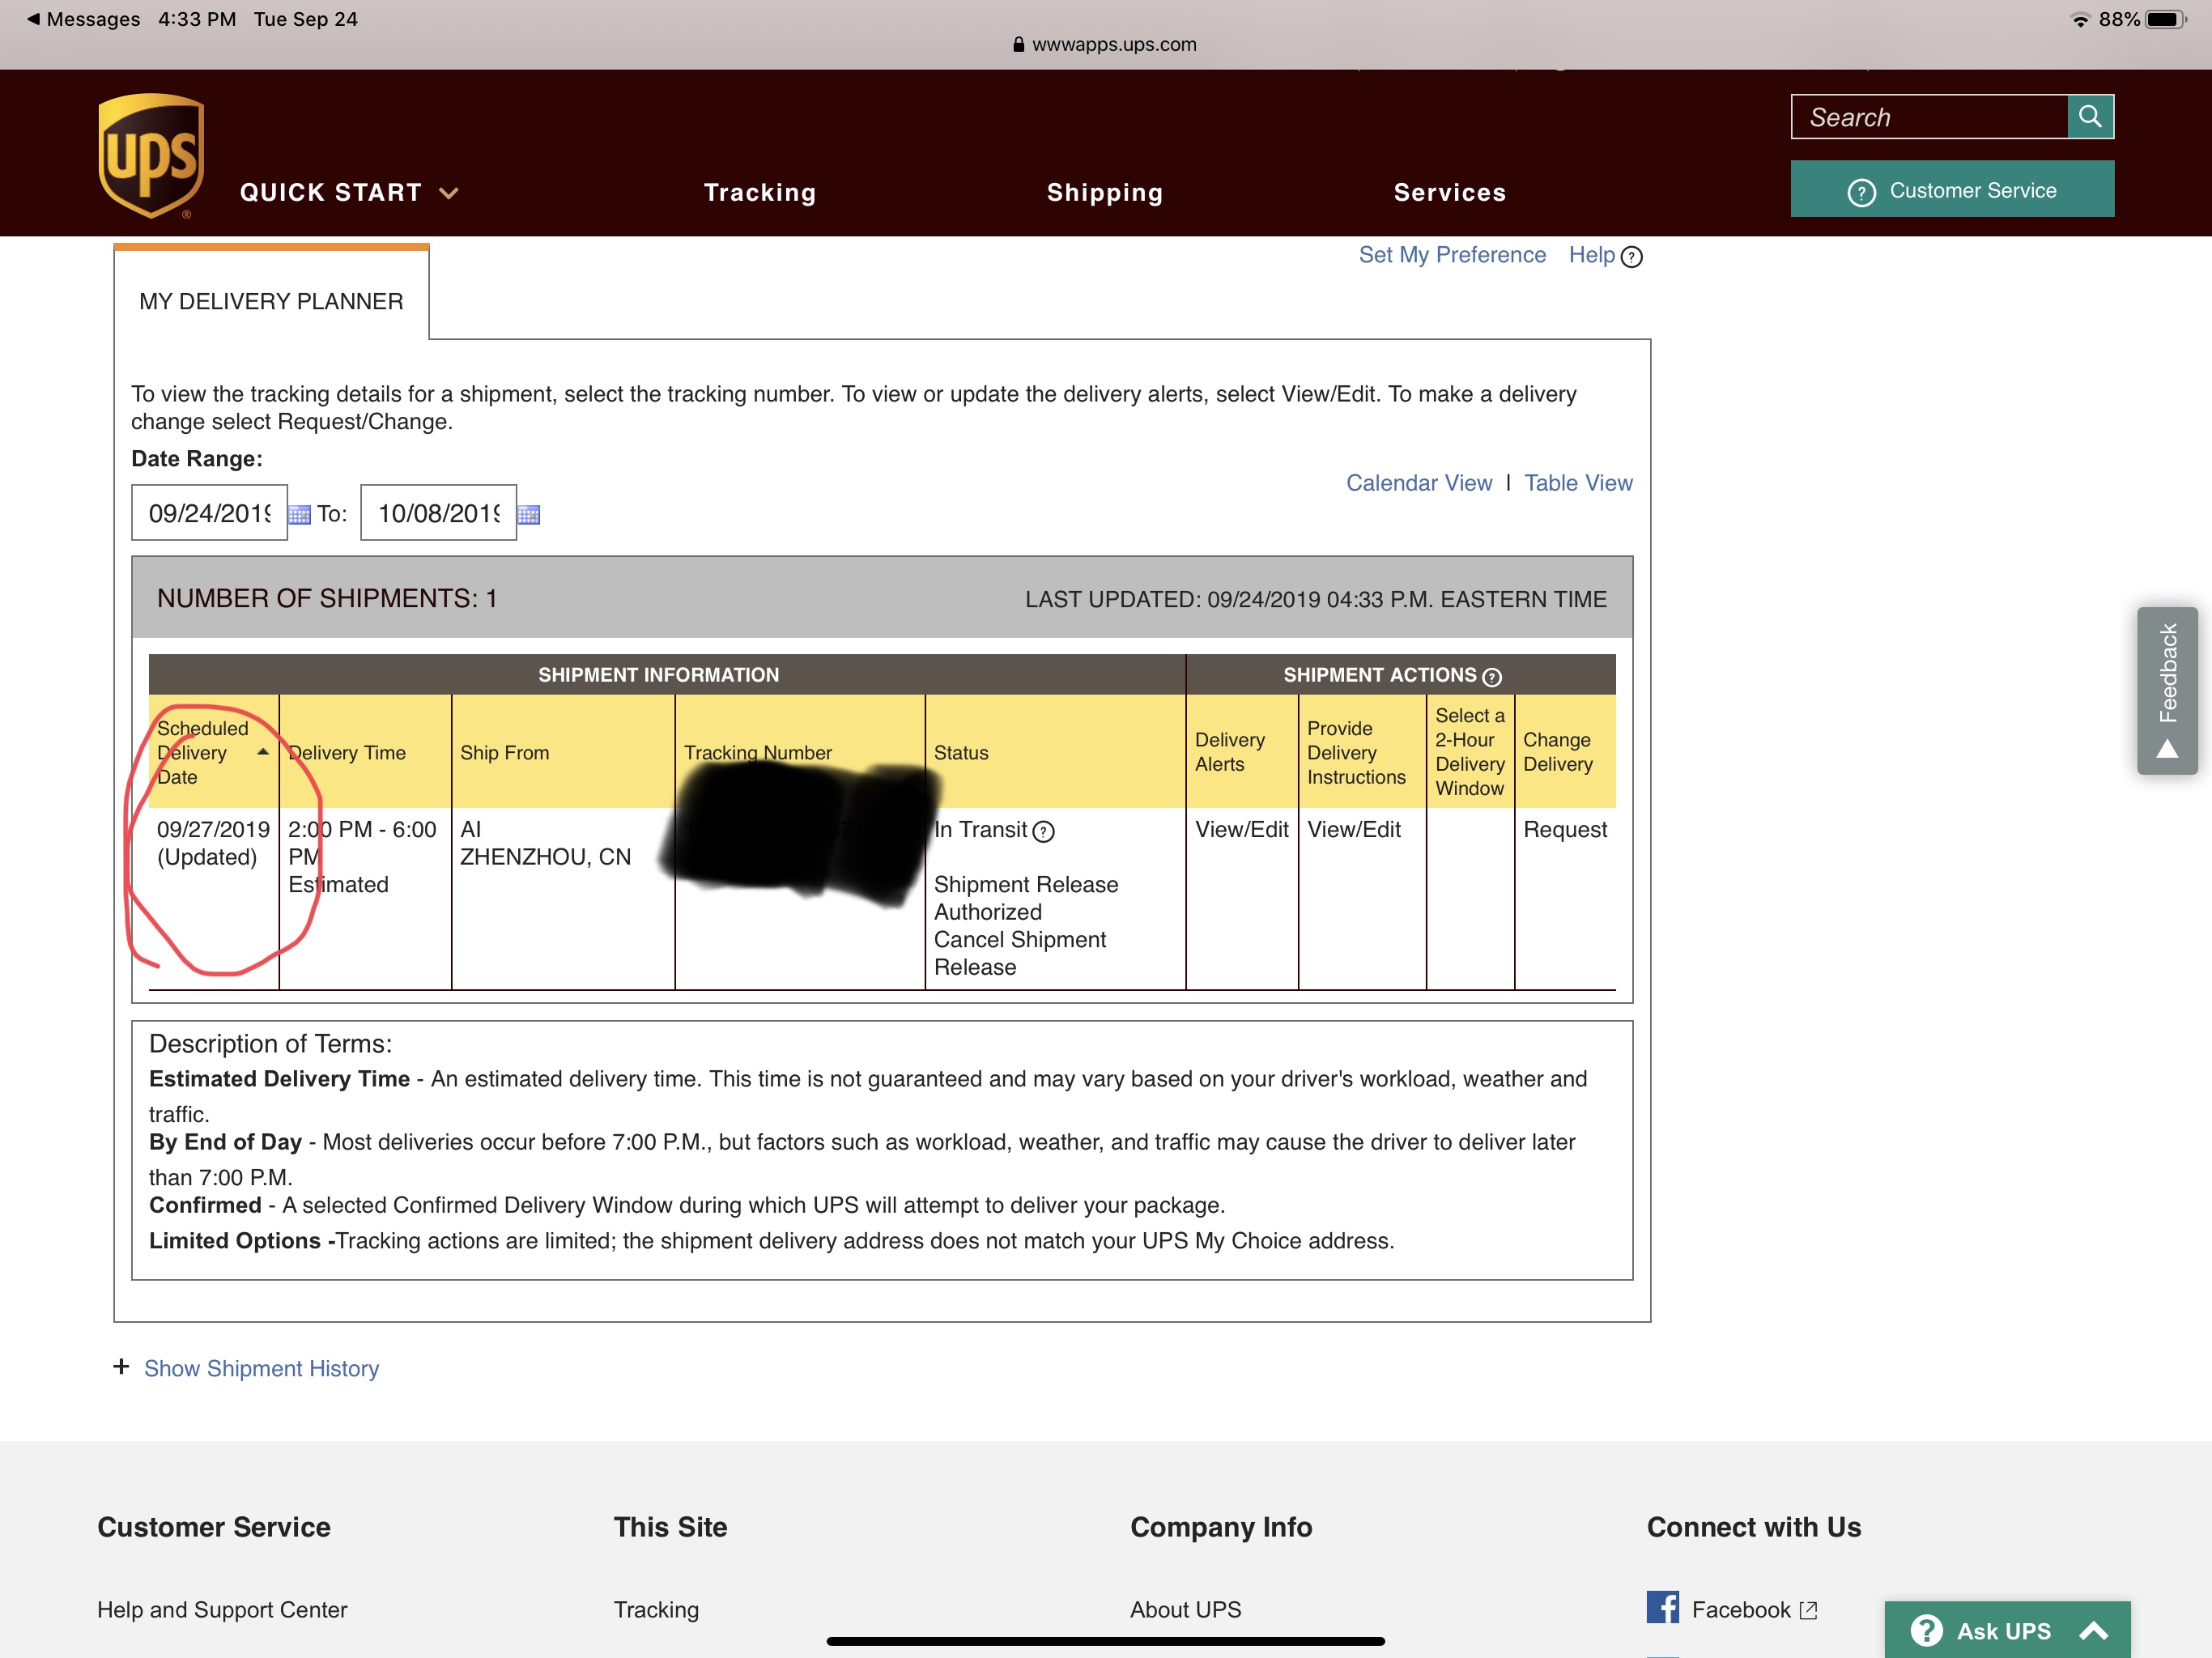This screenshot has height=1658, width=2212.
Task: Open the Feedback side tab
Action: click(2166, 690)
